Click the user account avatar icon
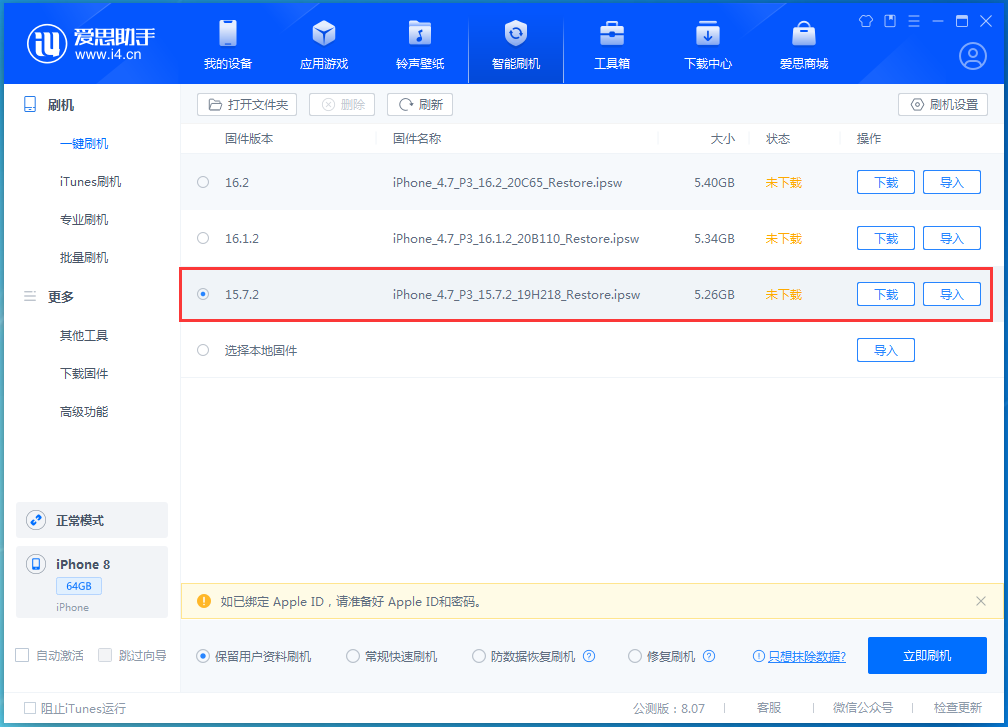 tap(973, 56)
